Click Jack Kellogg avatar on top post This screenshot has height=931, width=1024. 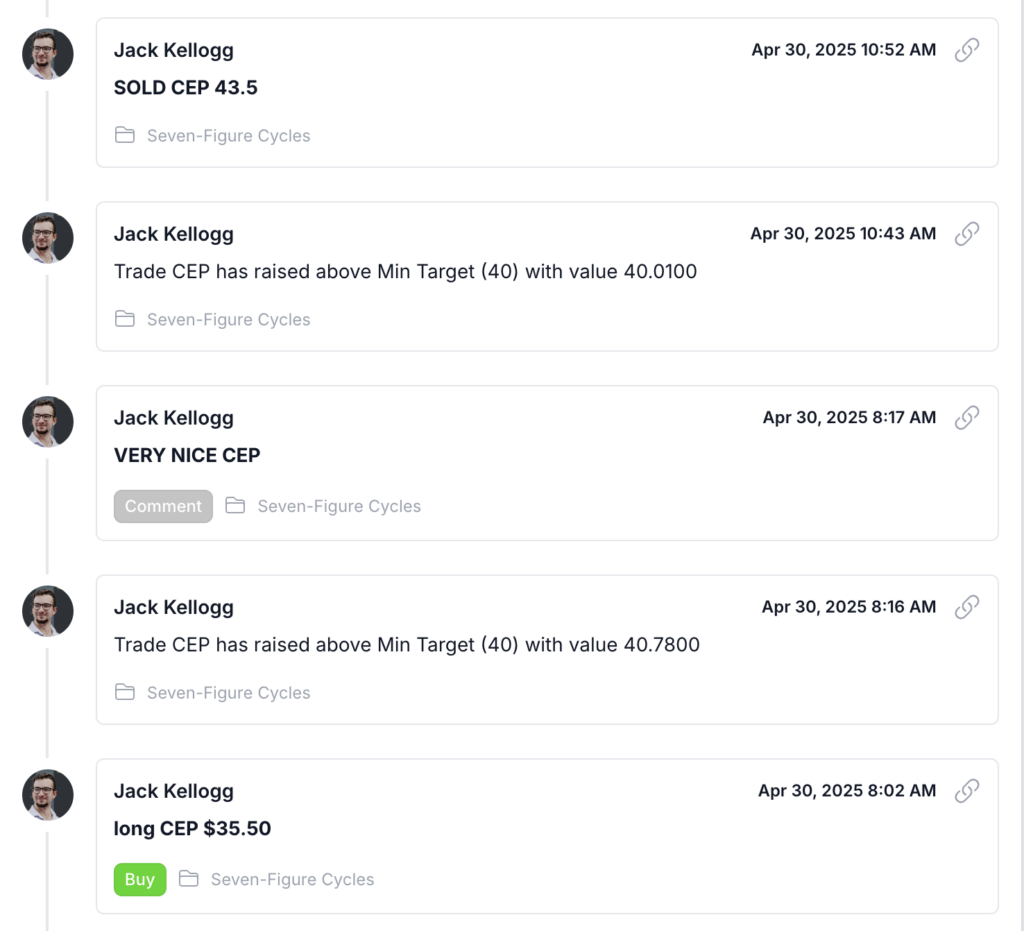(48, 54)
